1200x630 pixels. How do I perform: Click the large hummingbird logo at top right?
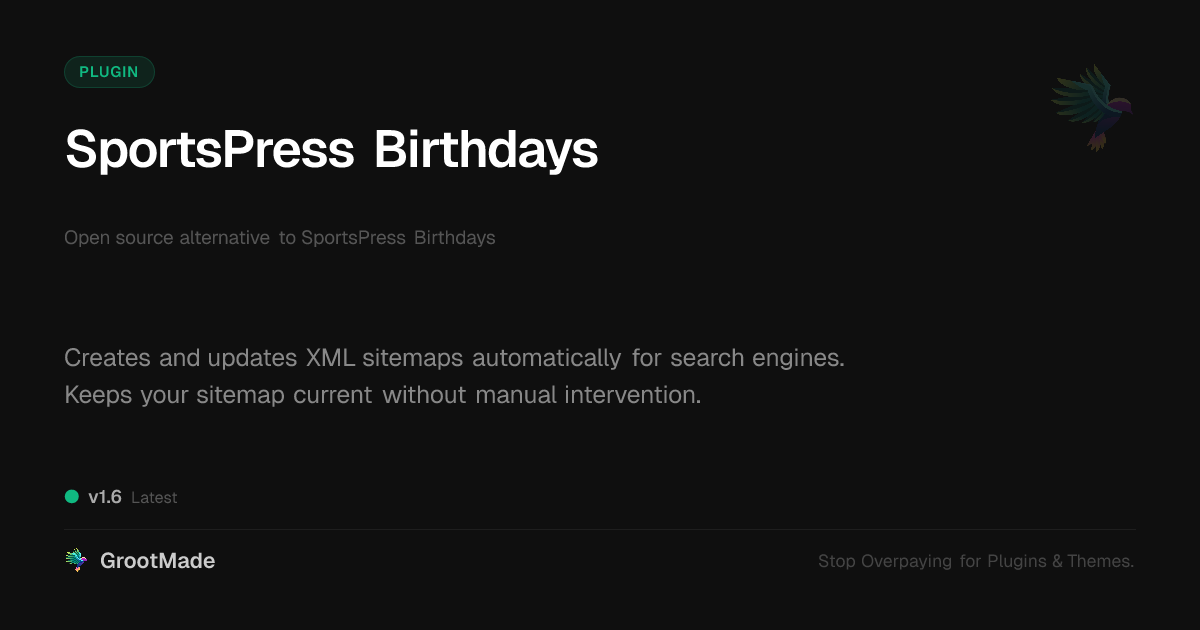pyautogui.click(x=1092, y=107)
